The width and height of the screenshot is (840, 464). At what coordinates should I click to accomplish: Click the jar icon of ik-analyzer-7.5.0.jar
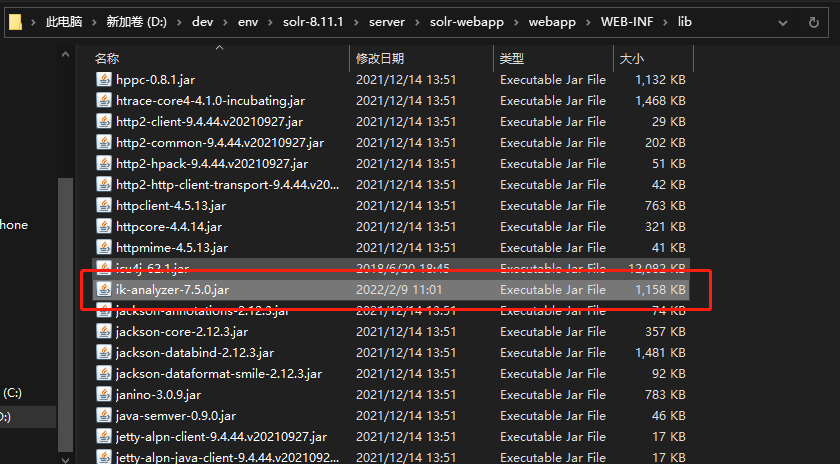(x=103, y=289)
